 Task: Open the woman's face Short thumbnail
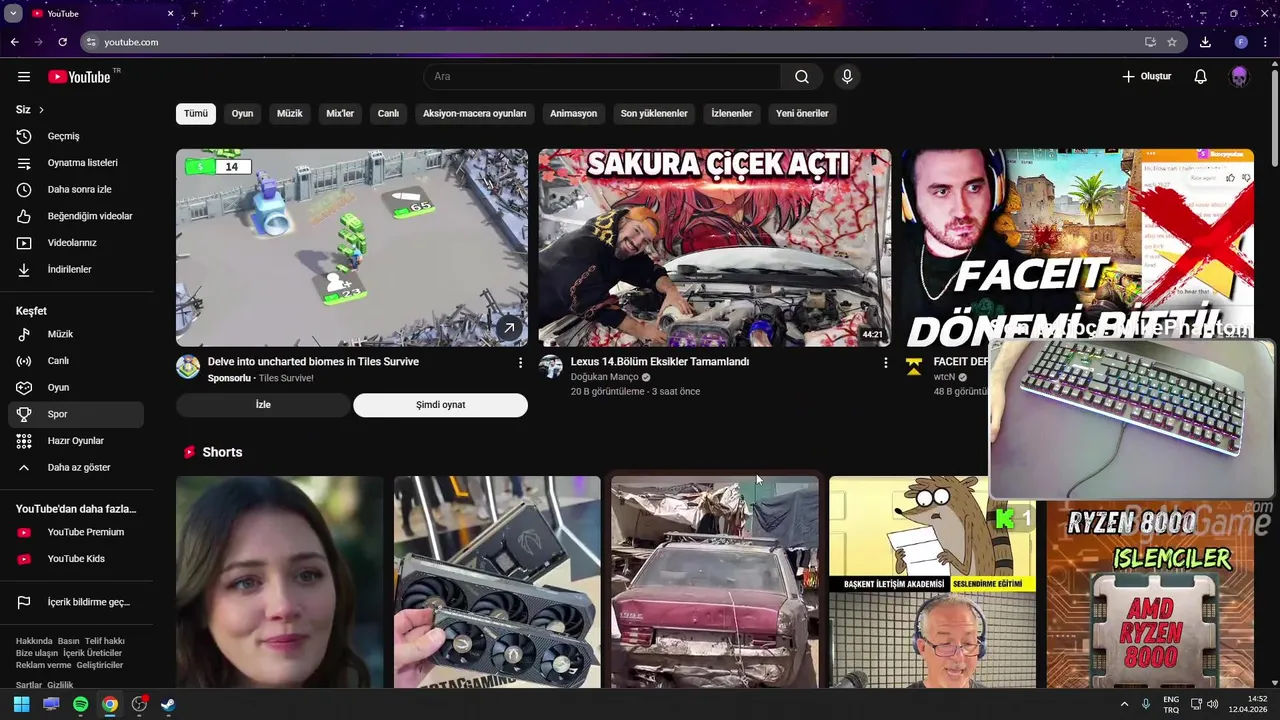[x=279, y=582]
